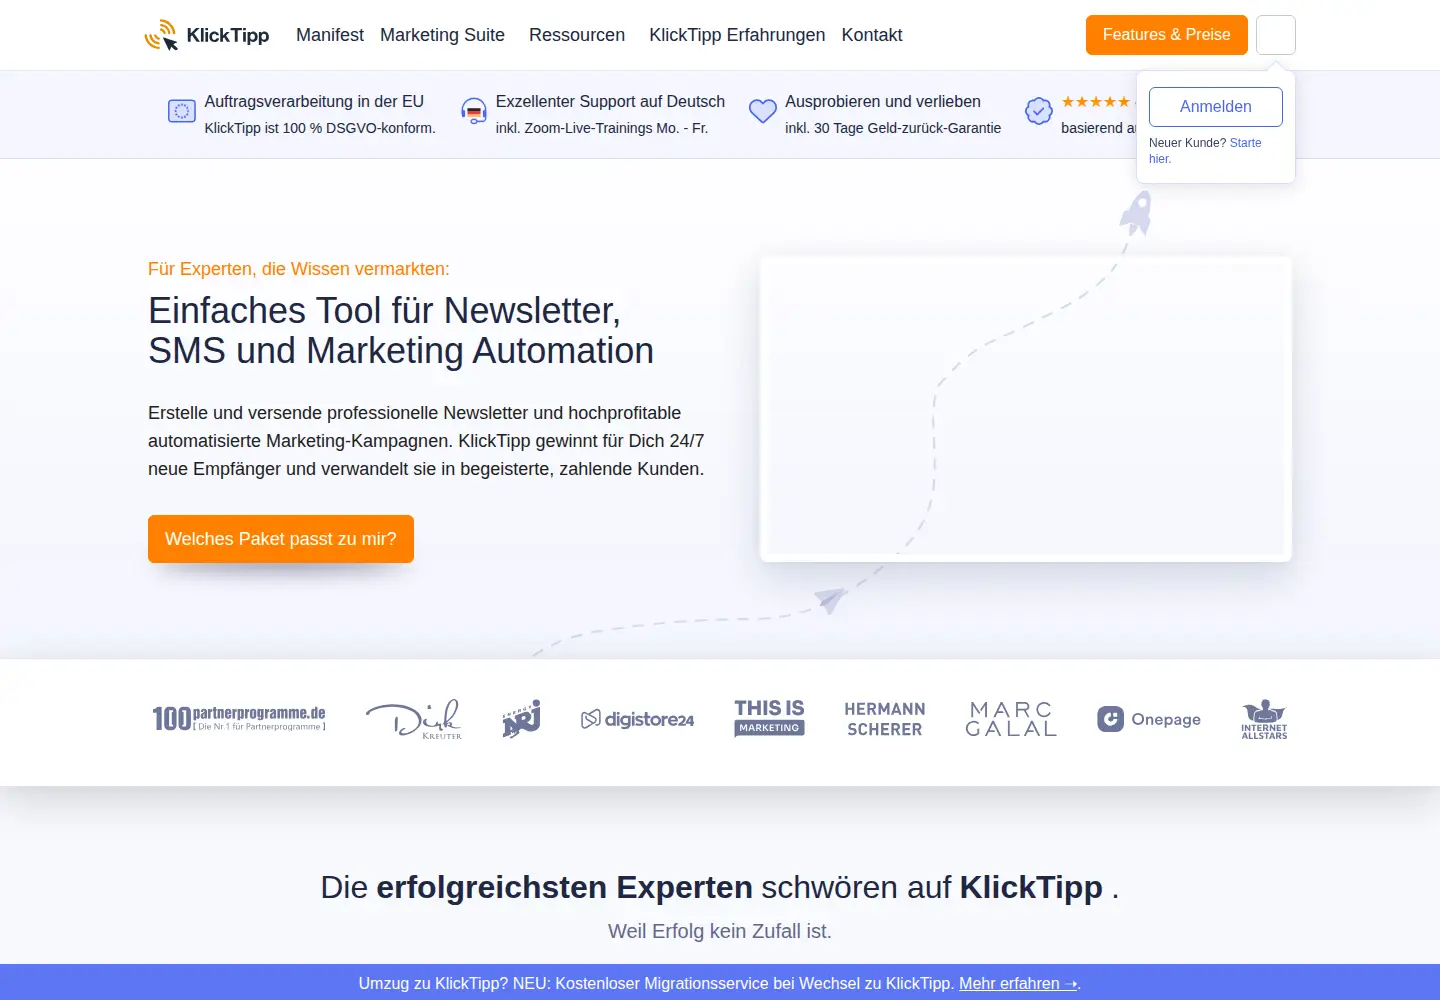
Task: Click 'Welches Paket passt zu mir?' button
Action: point(281,539)
